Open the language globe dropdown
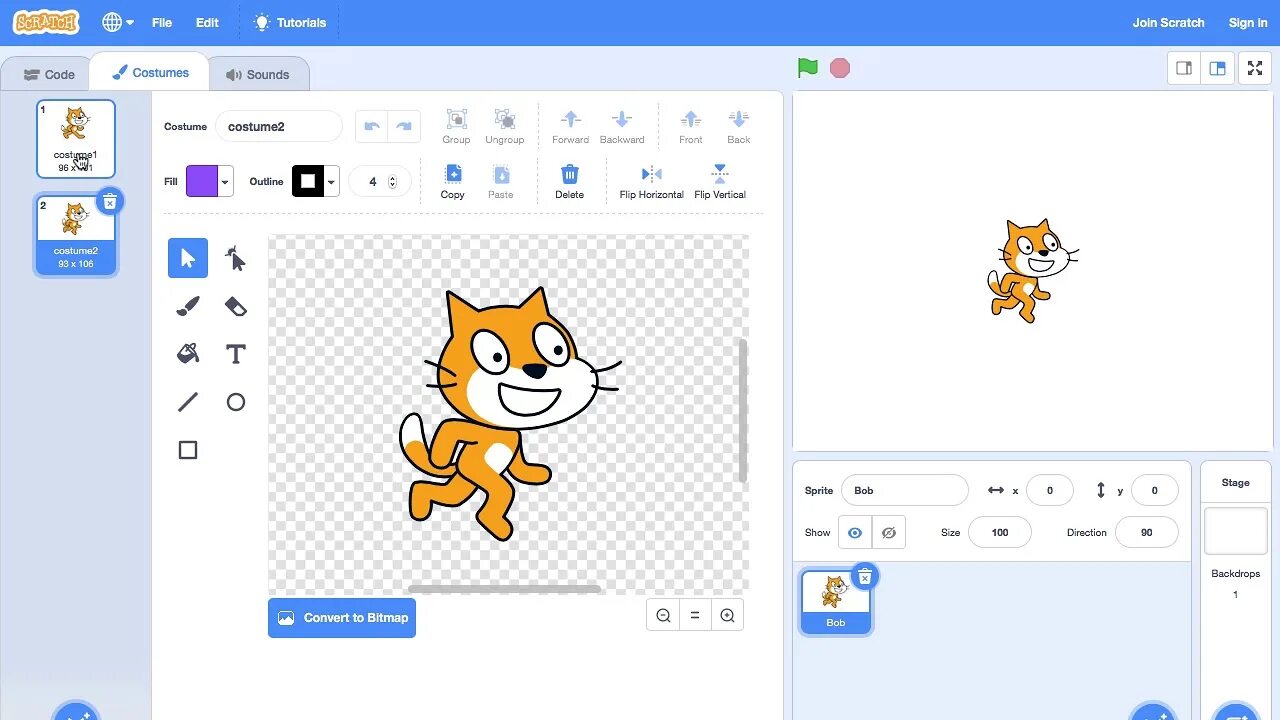This screenshot has height=720, width=1280. click(x=118, y=22)
